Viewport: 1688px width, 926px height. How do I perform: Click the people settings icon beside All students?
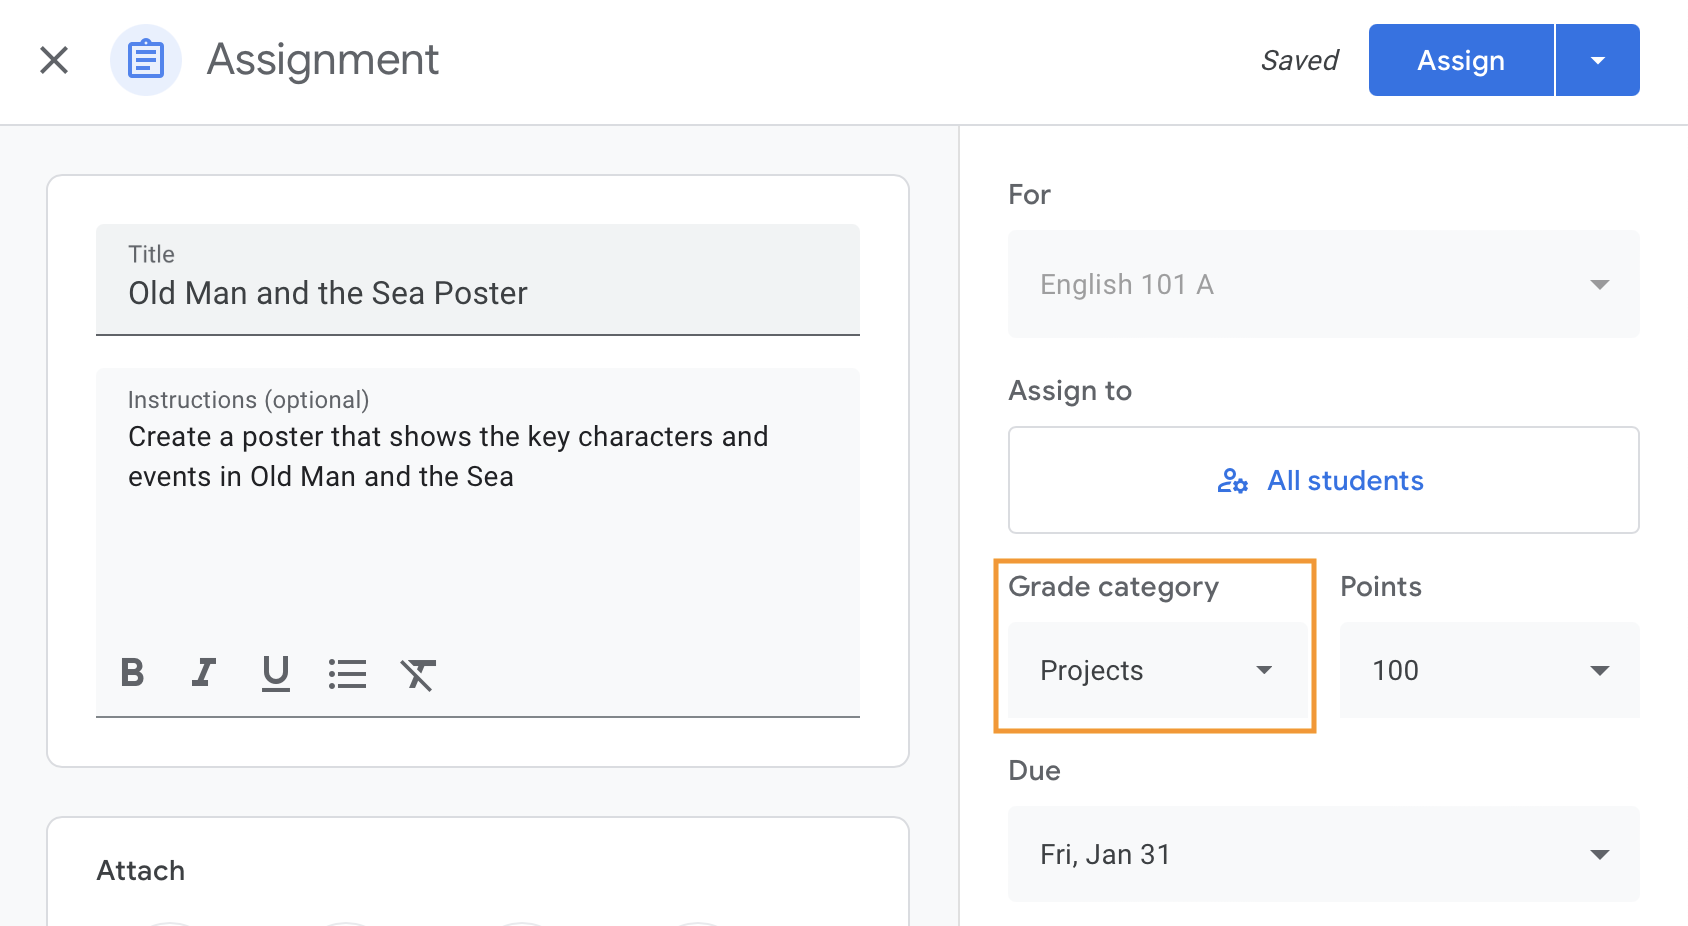[x=1232, y=481]
